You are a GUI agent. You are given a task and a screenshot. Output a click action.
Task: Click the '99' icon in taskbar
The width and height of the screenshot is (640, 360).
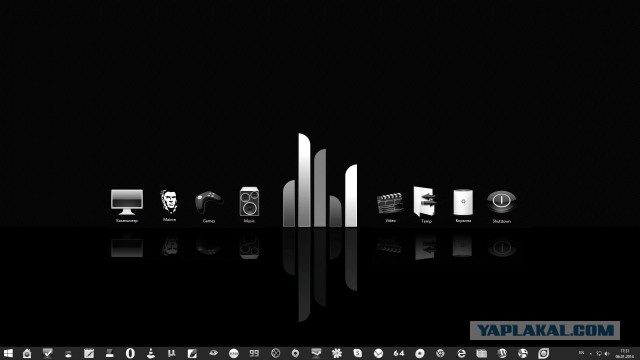click(254, 353)
